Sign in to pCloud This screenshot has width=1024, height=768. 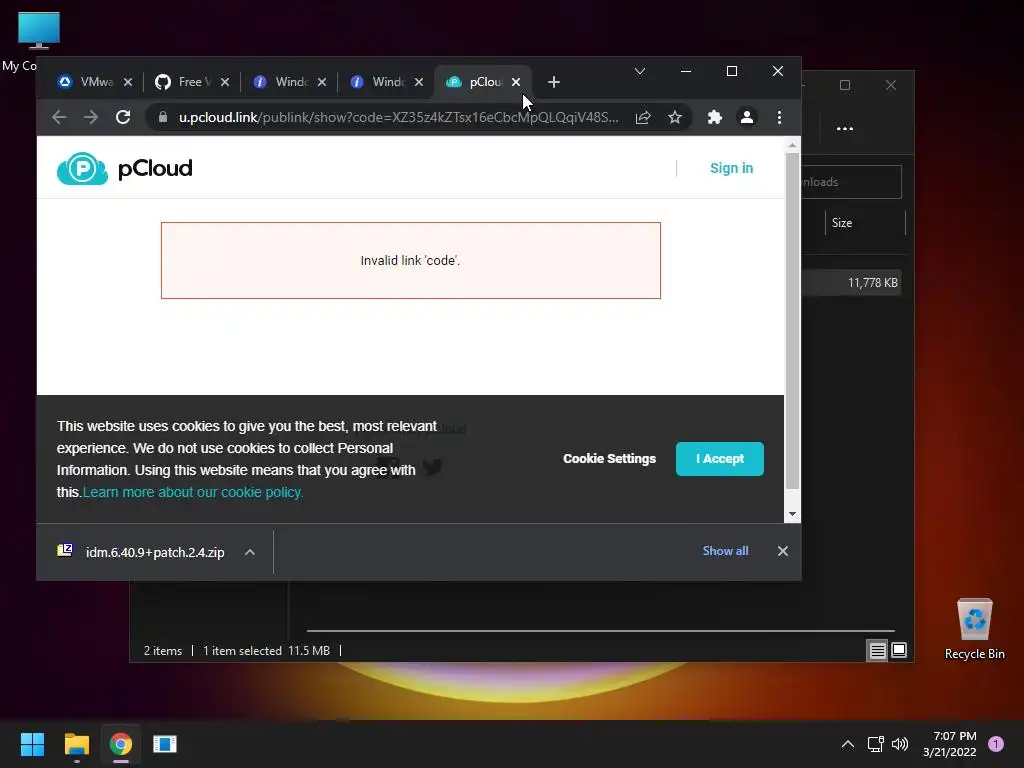[731, 168]
